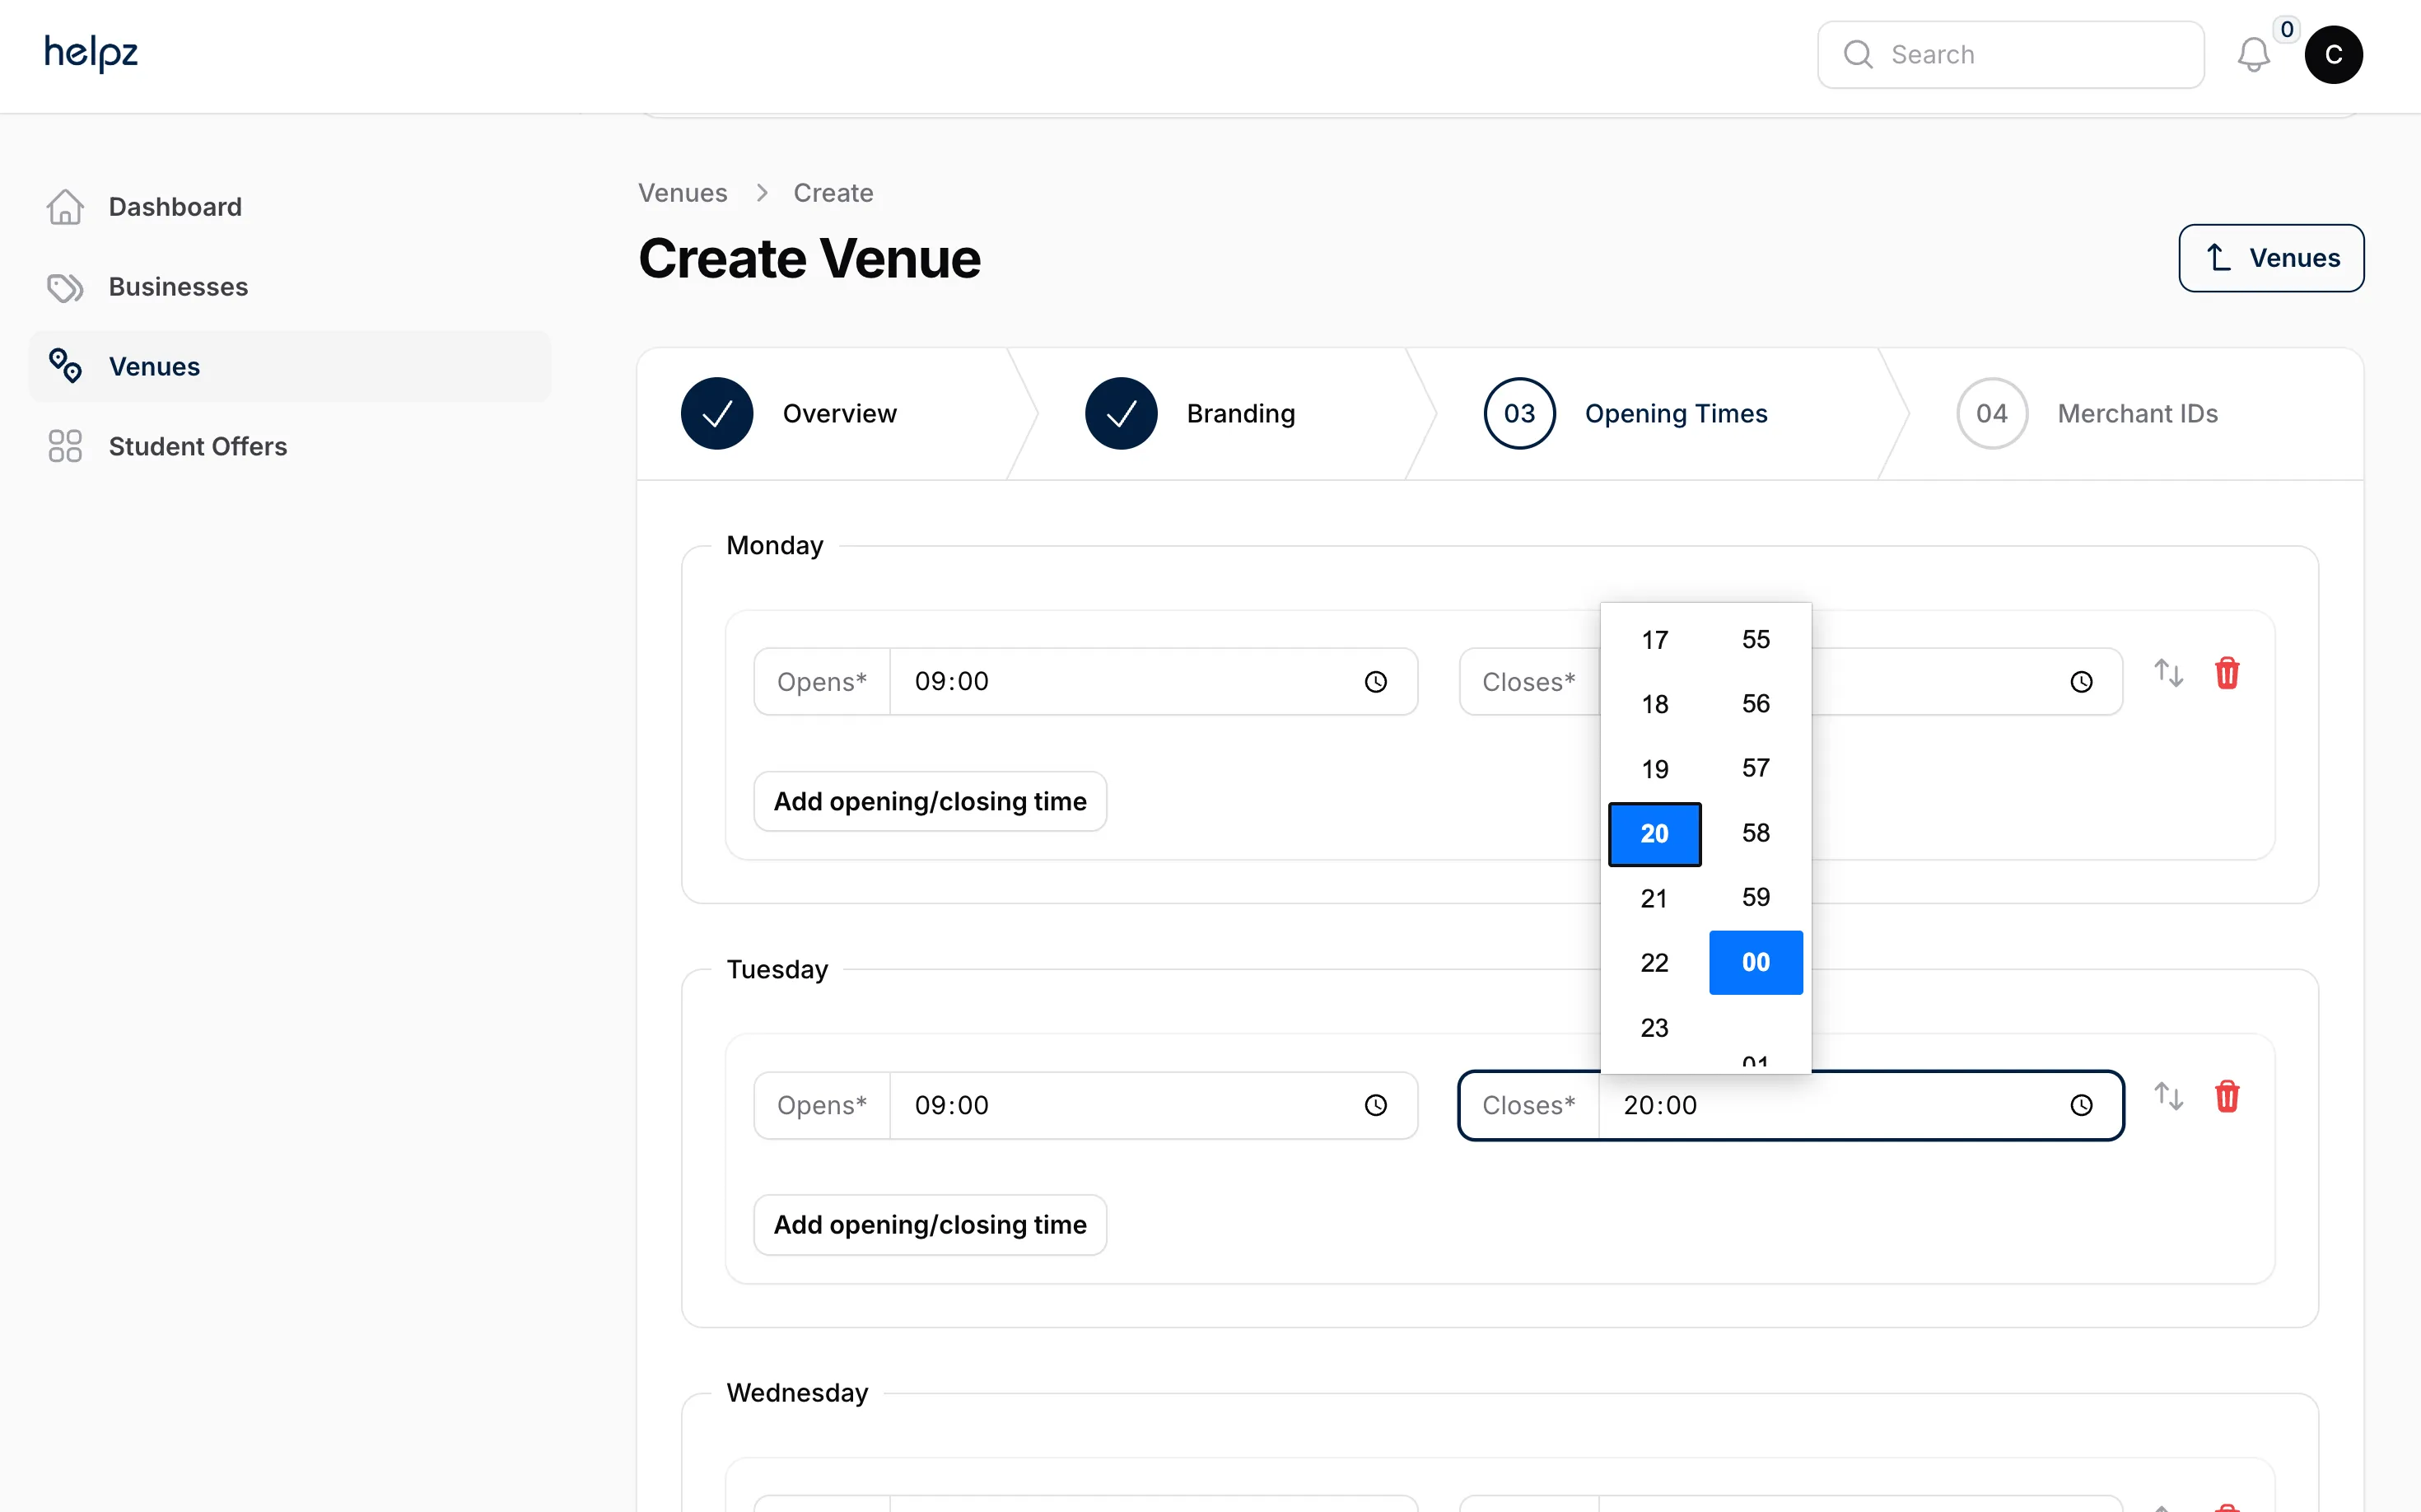Click highlighted minute 00 option
Image resolution: width=2421 pixels, height=1512 pixels.
click(x=1756, y=962)
